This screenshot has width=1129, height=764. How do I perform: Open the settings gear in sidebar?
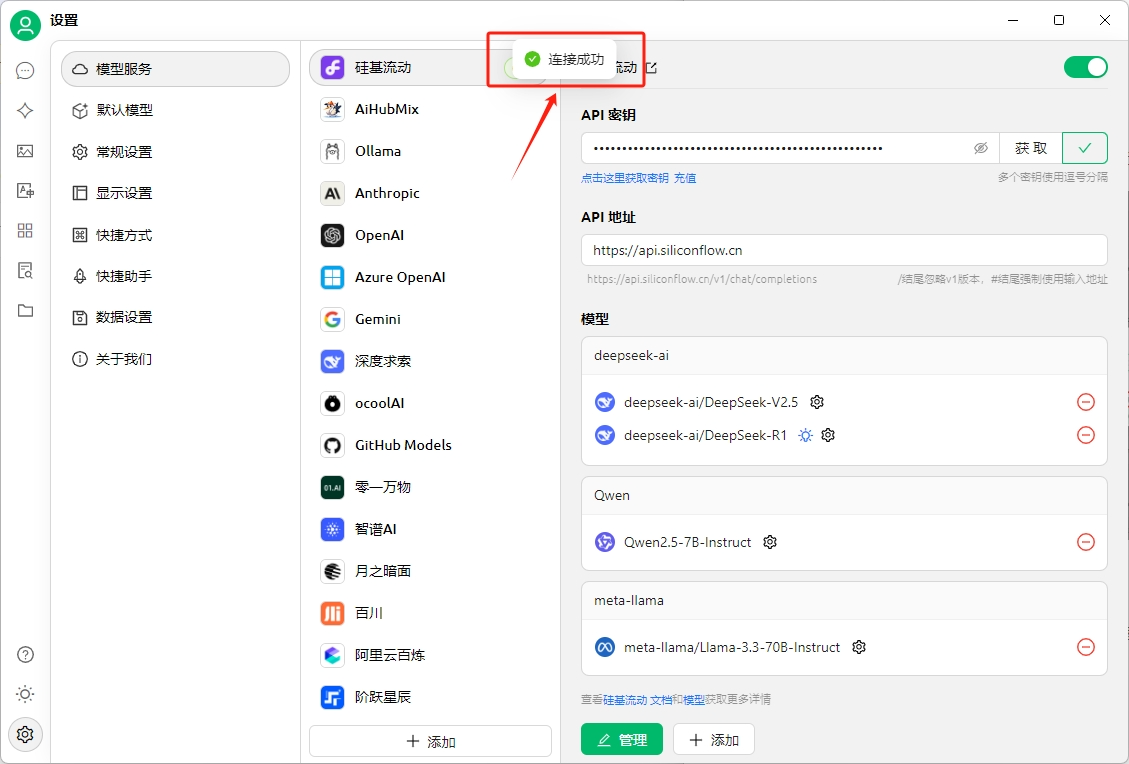[25, 734]
